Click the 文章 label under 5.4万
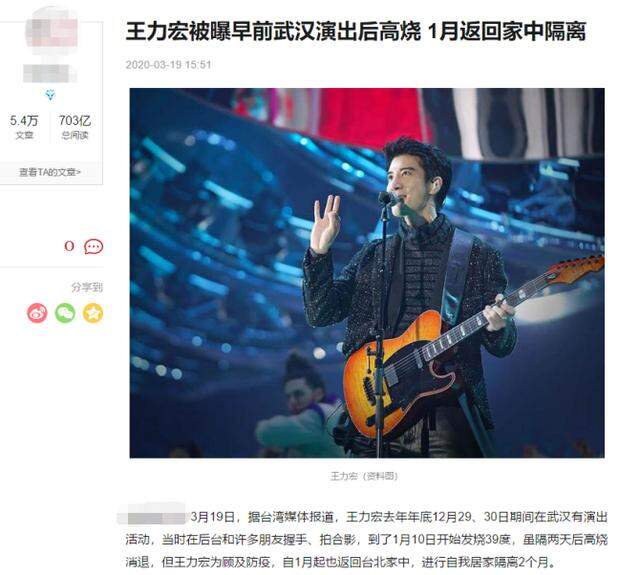This screenshot has width=640, height=575. pos(24,135)
